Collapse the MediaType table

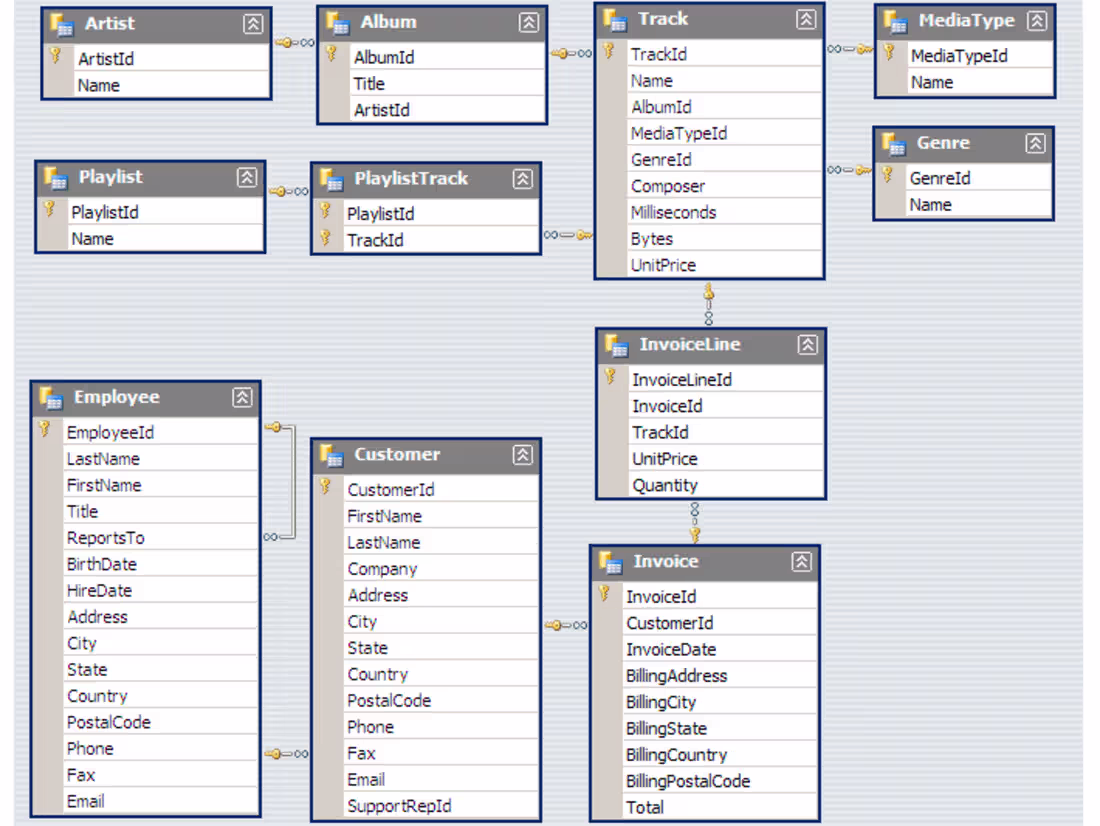click(1034, 20)
